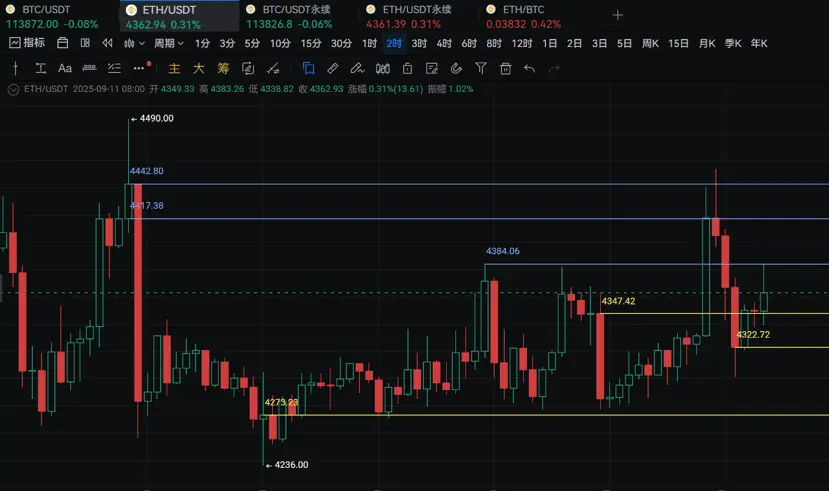Add a new tab with plus
This screenshot has height=491, width=829.
click(618, 15)
